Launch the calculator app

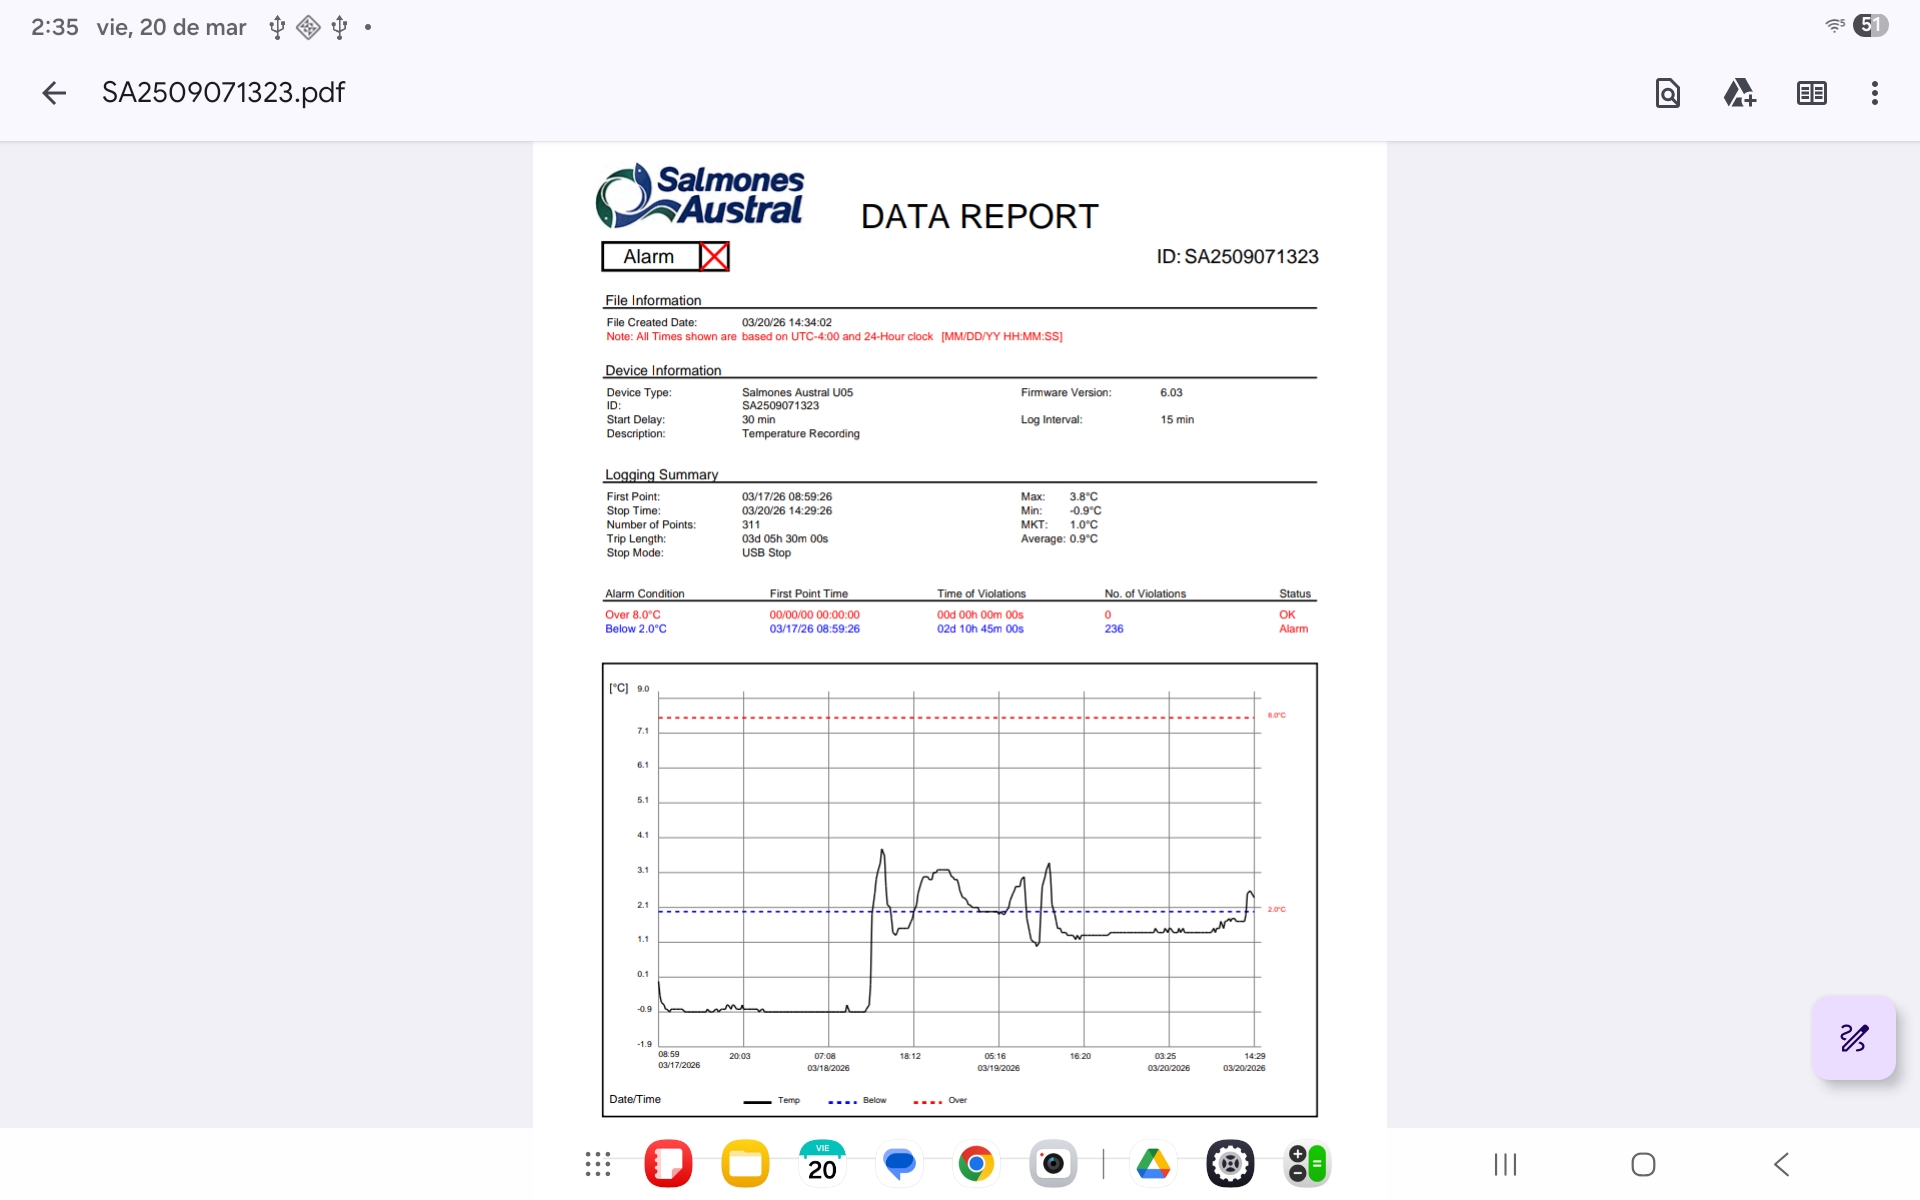click(1306, 1163)
